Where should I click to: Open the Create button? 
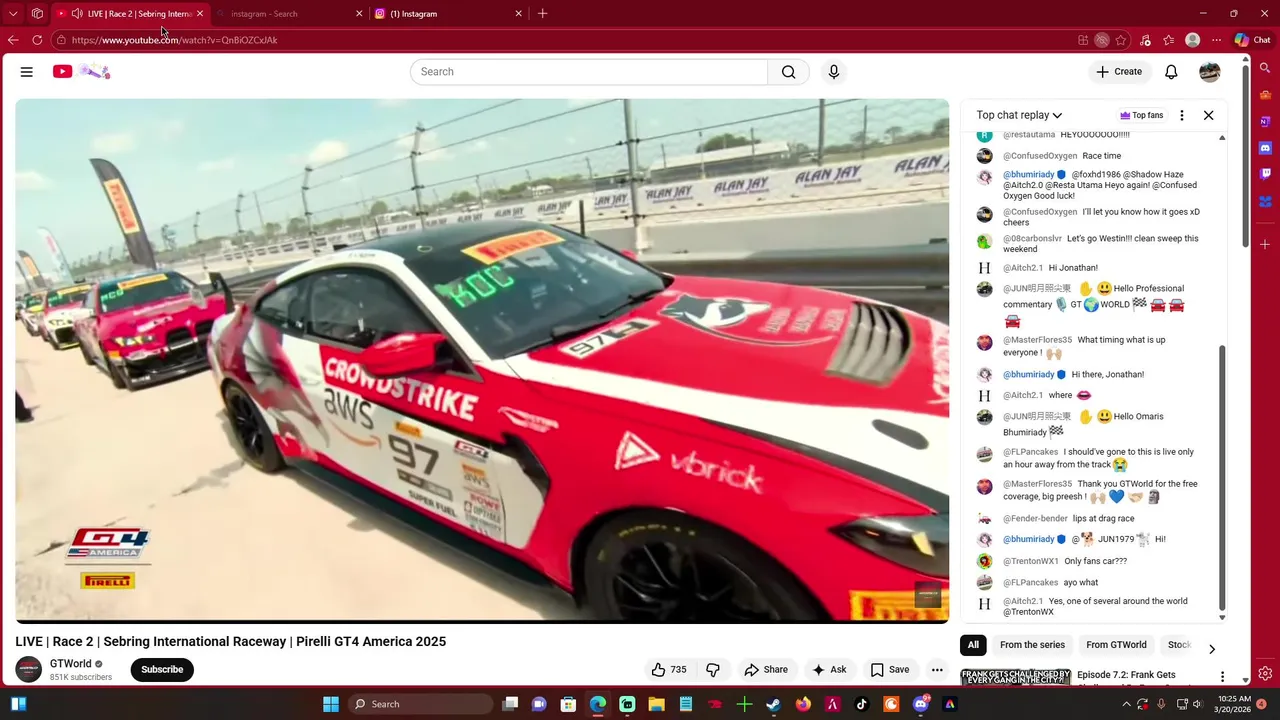(x=1119, y=72)
